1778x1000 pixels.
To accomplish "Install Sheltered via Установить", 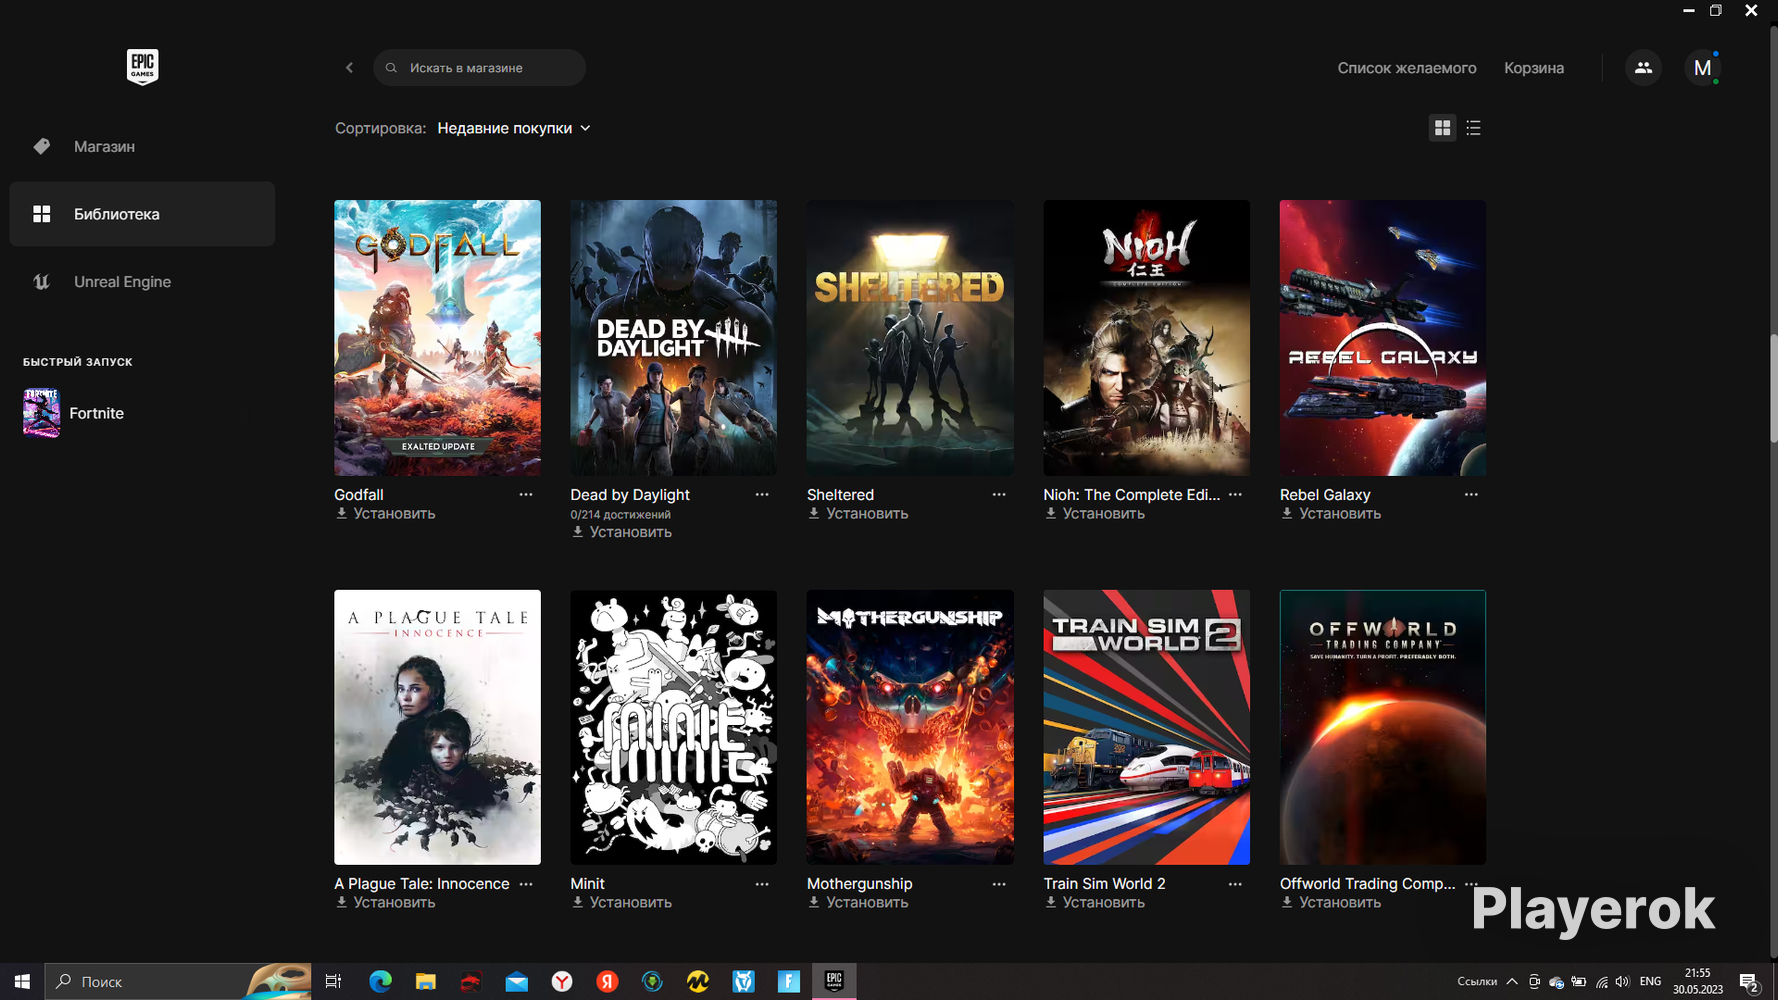I will (858, 514).
